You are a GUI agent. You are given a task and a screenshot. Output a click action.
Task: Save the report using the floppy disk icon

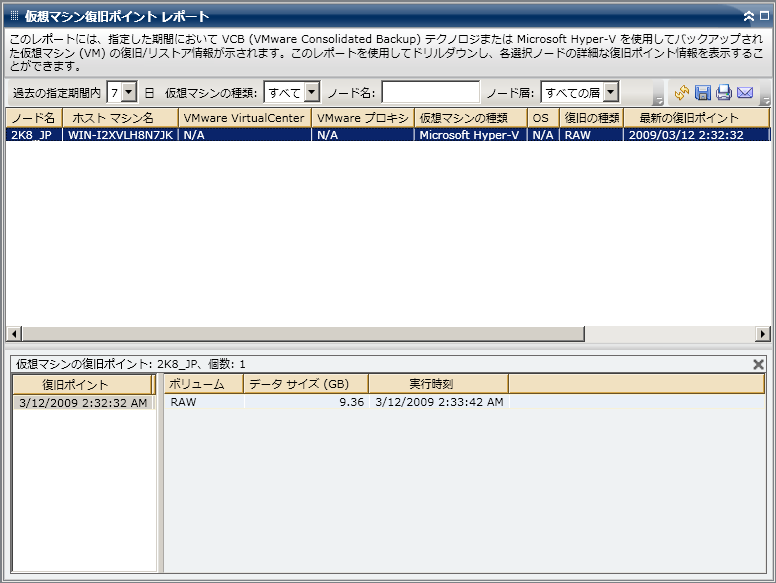[703, 93]
